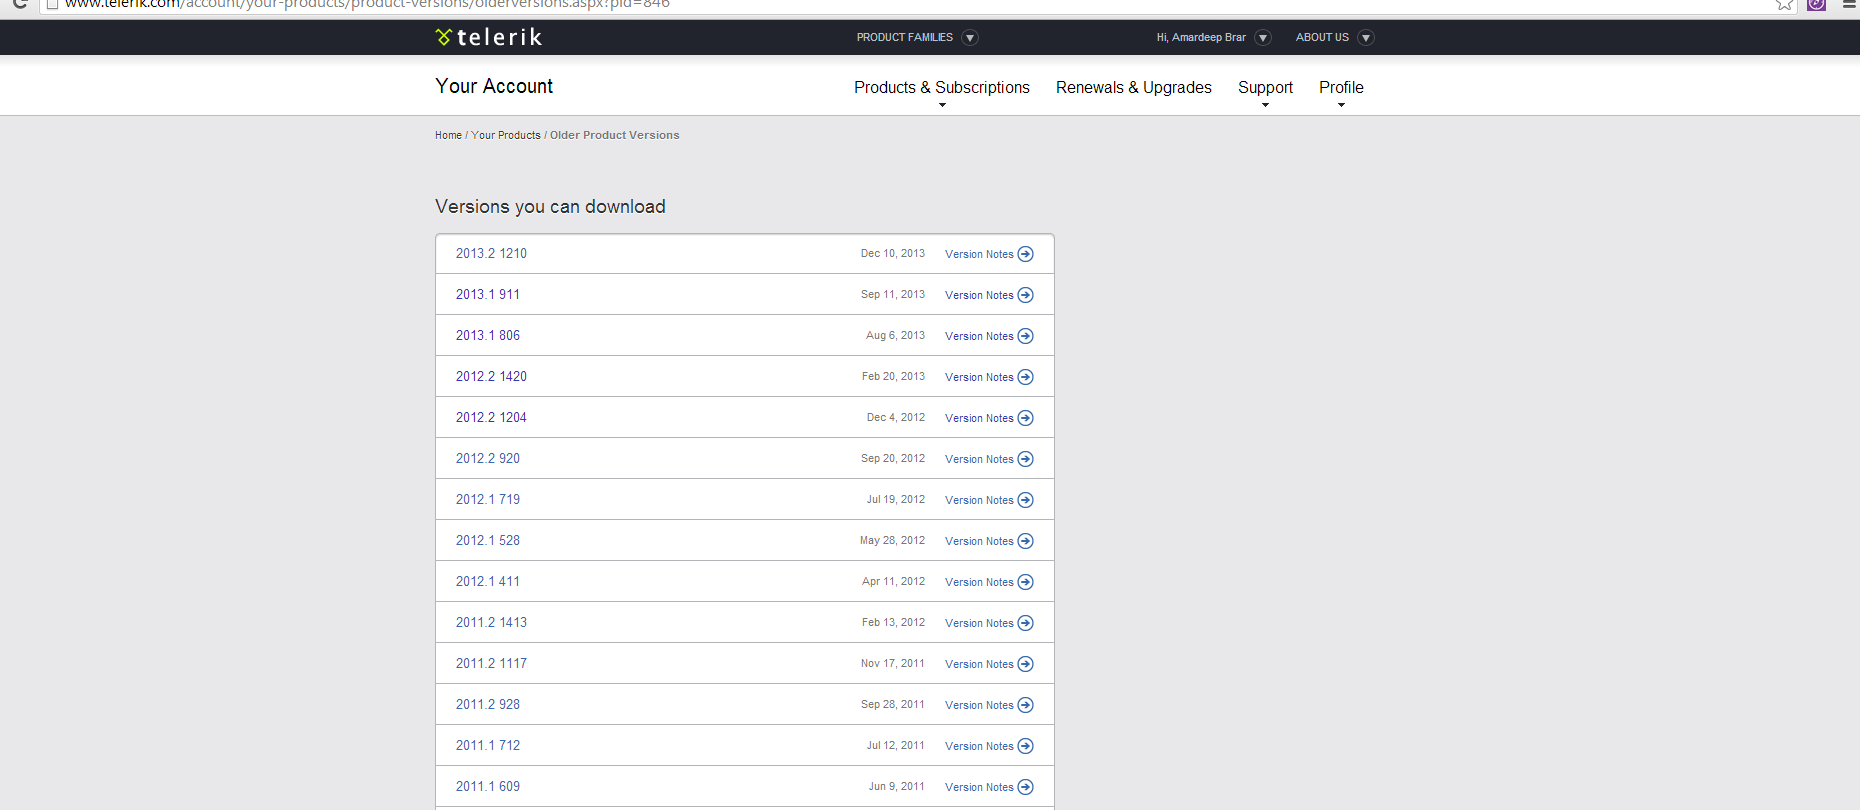Open Version Notes arrow for 2013.2 1210
Screen dimensions: 1860x810
[1025, 254]
